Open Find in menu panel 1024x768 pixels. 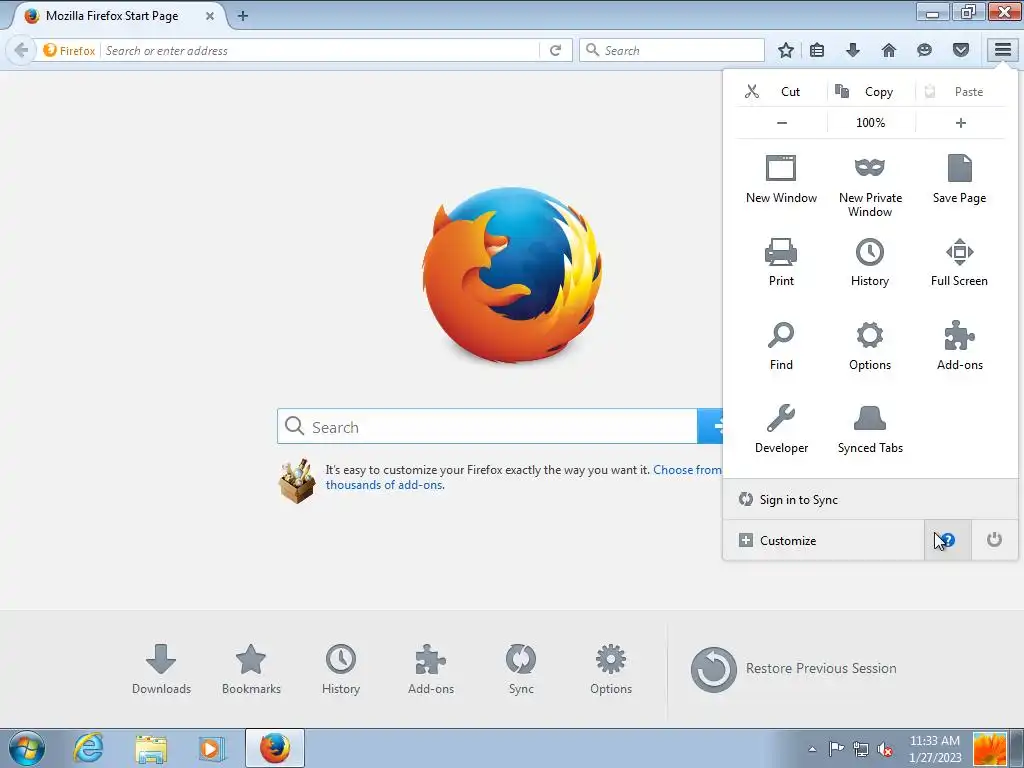coord(781,345)
